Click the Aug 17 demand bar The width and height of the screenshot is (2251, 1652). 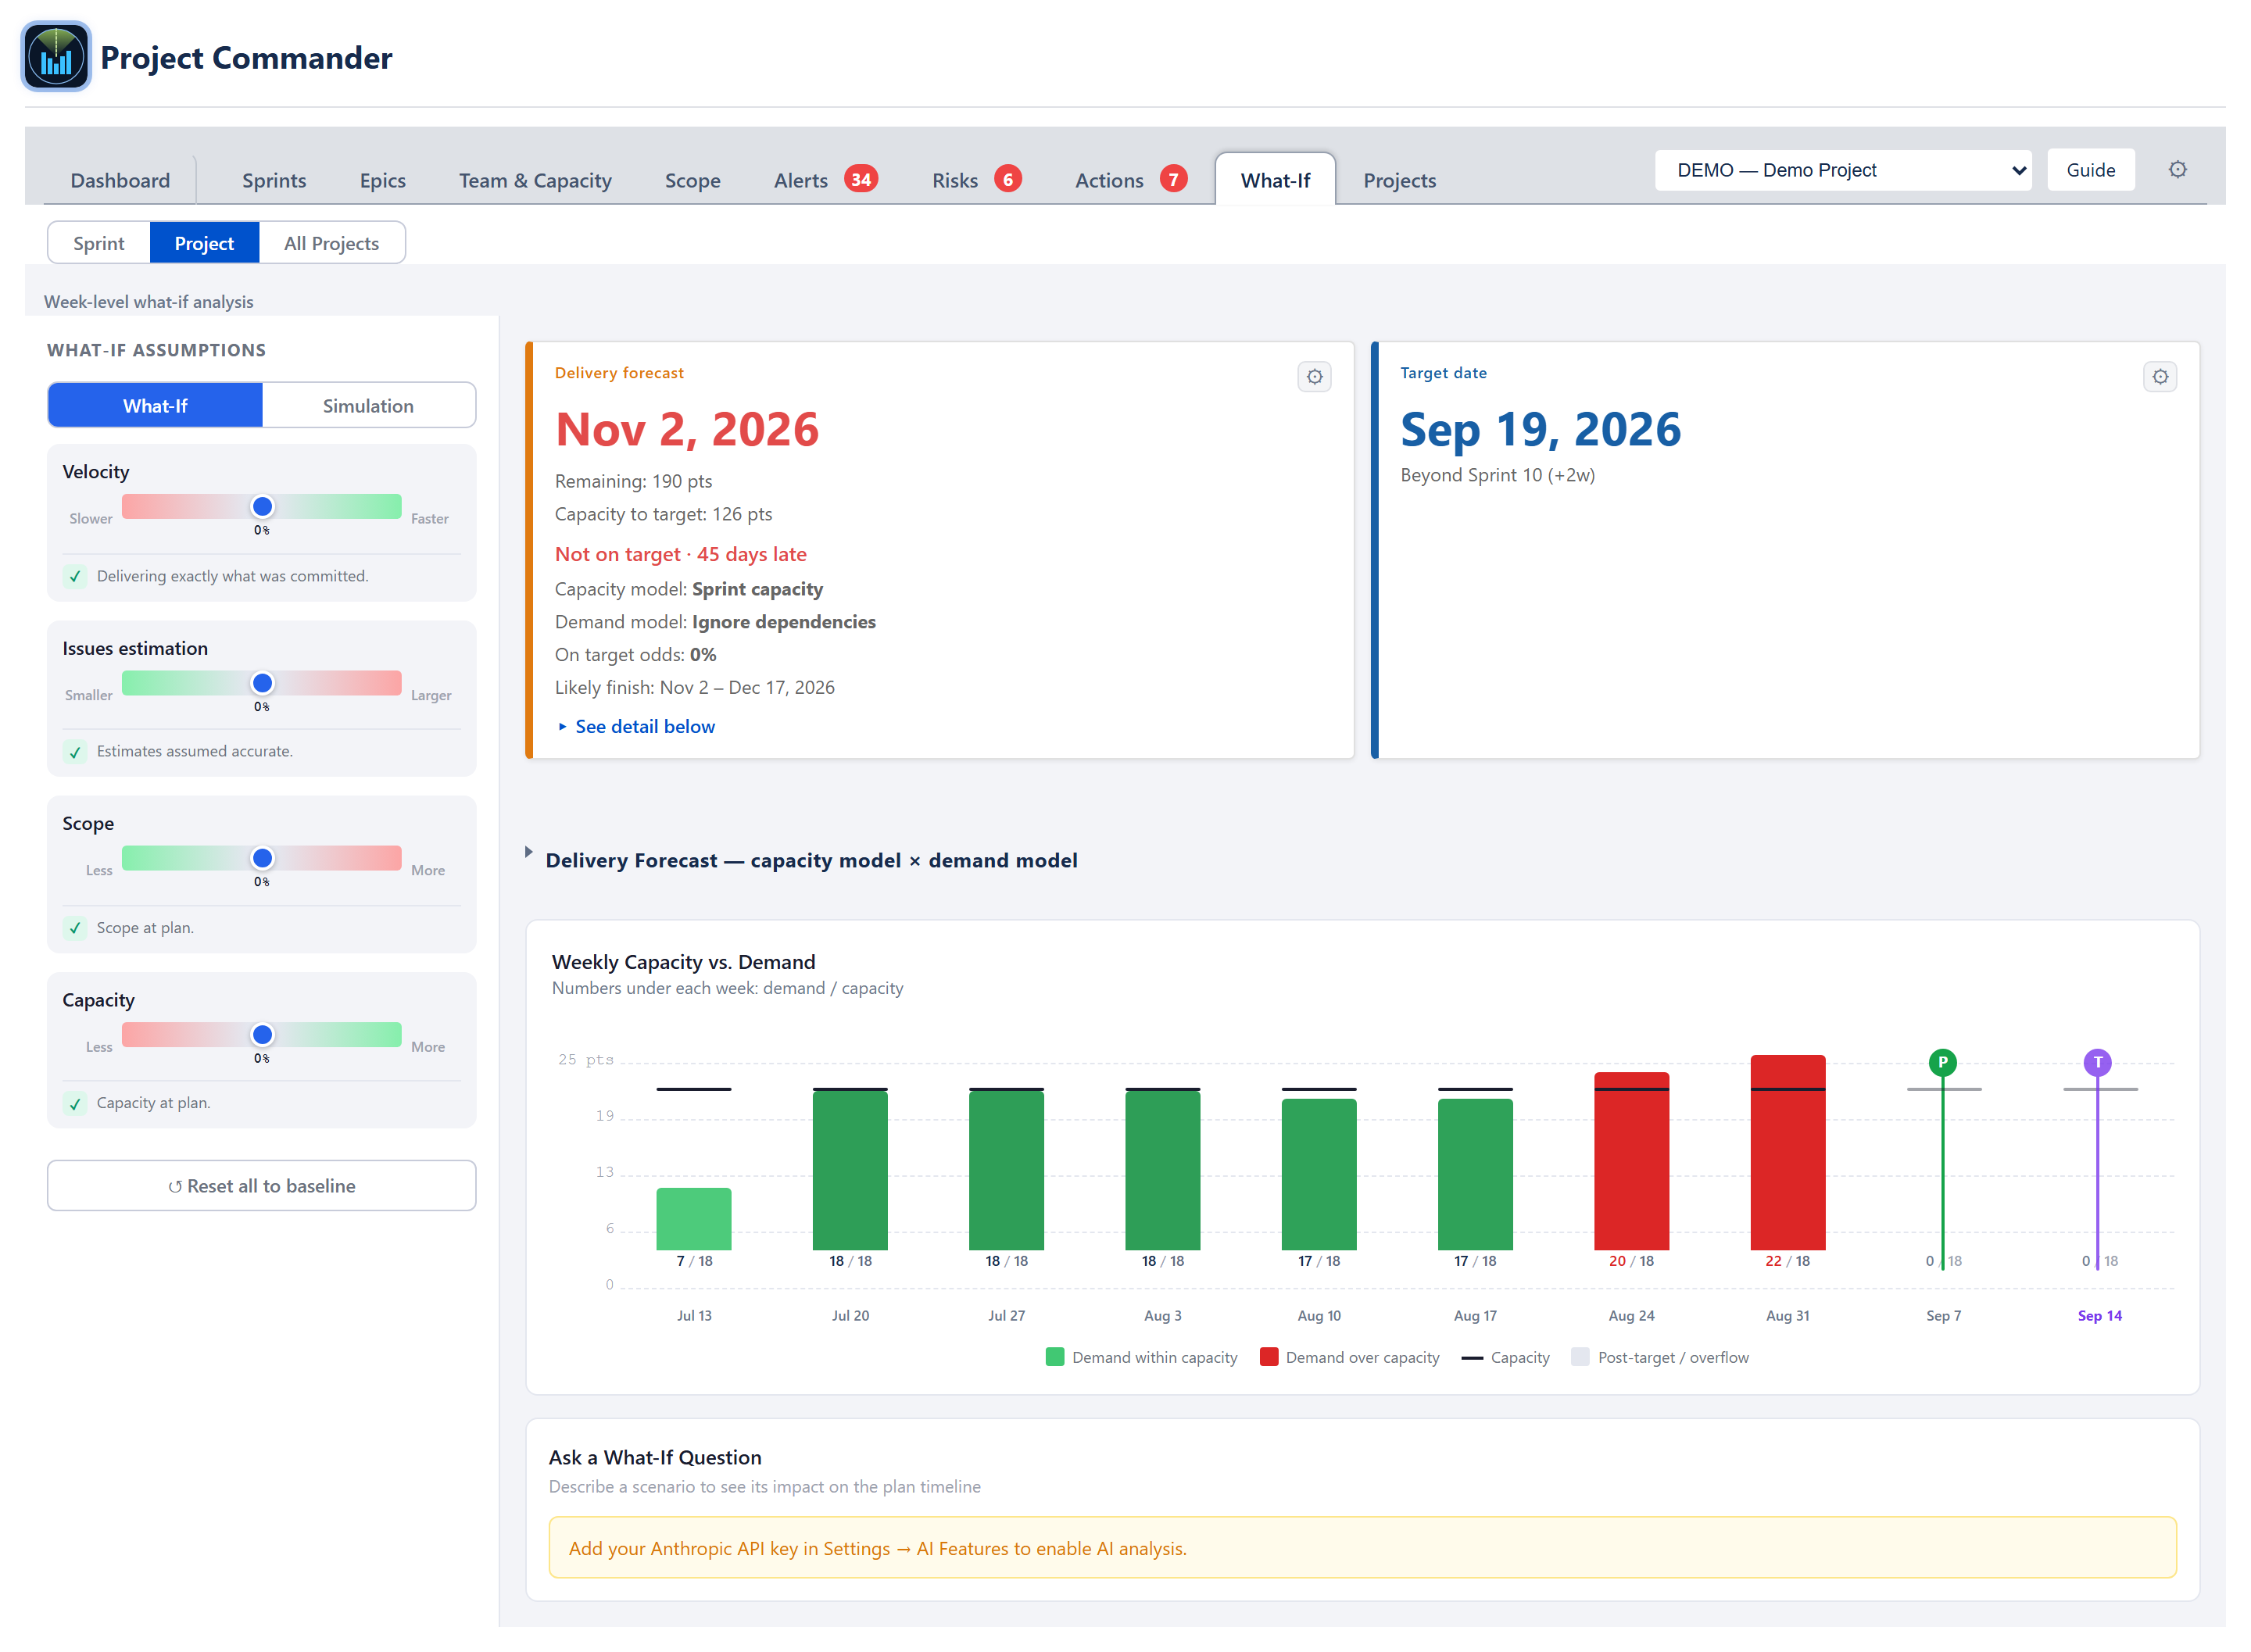point(1475,1175)
